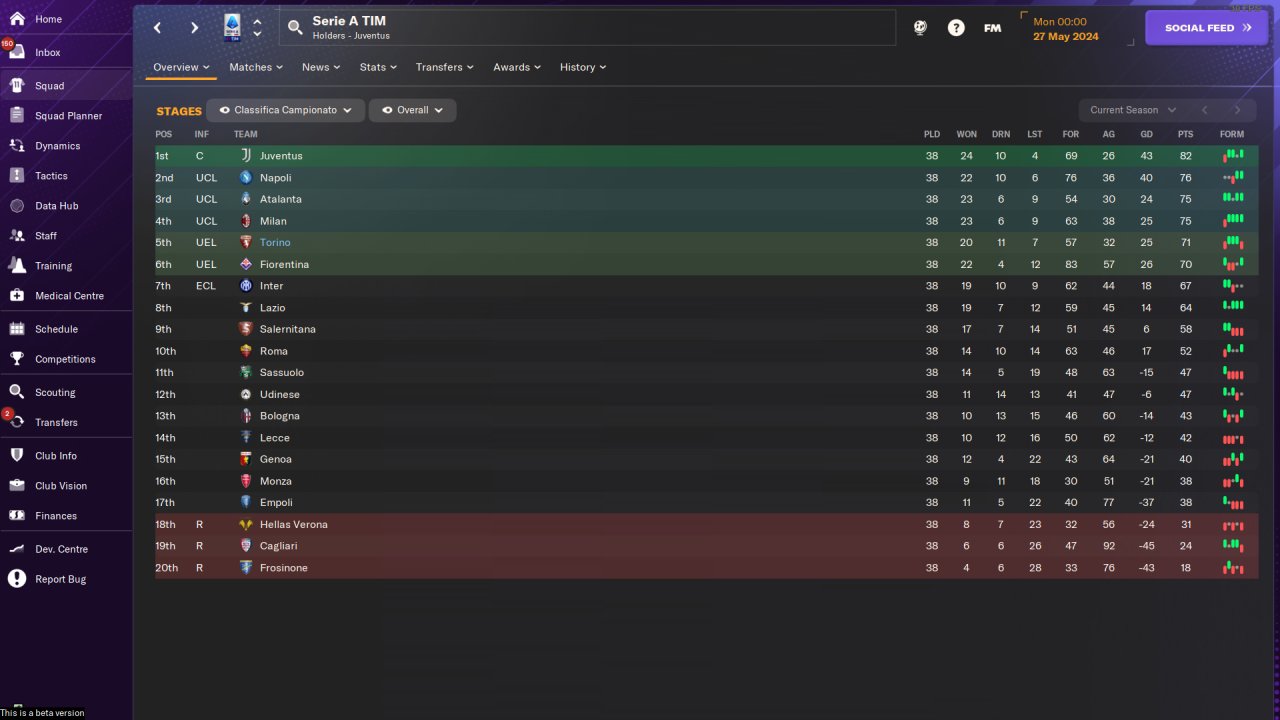Open the Medical Centre icon

click(16, 296)
